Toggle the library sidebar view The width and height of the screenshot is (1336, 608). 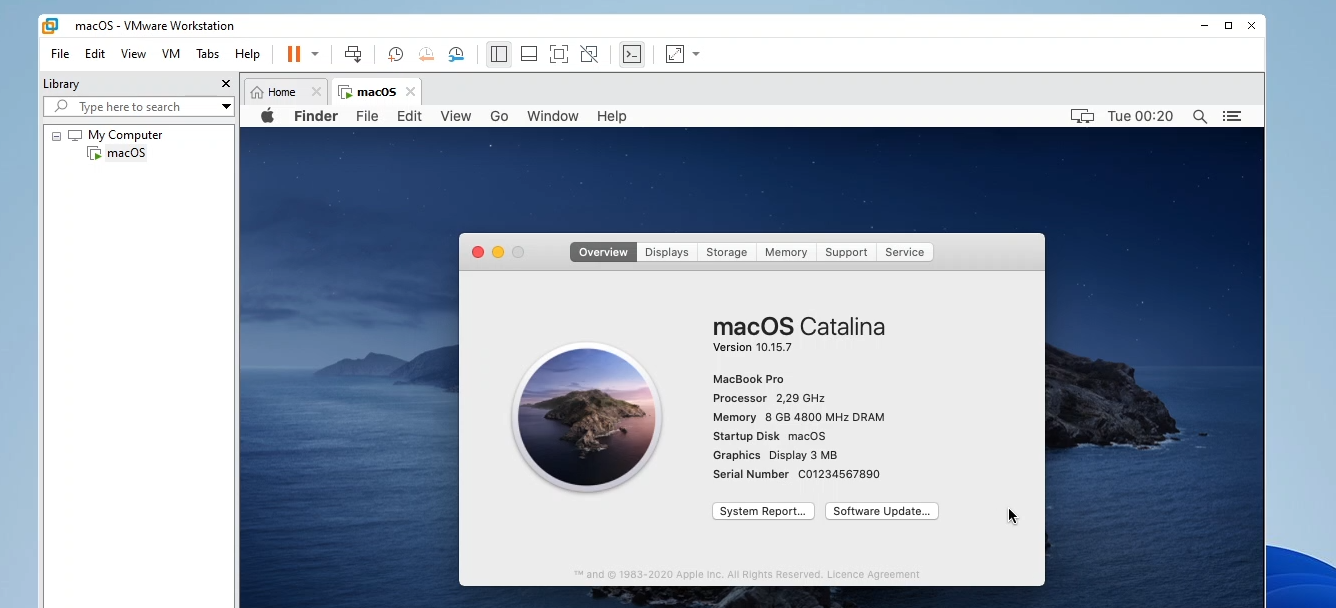pos(499,54)
